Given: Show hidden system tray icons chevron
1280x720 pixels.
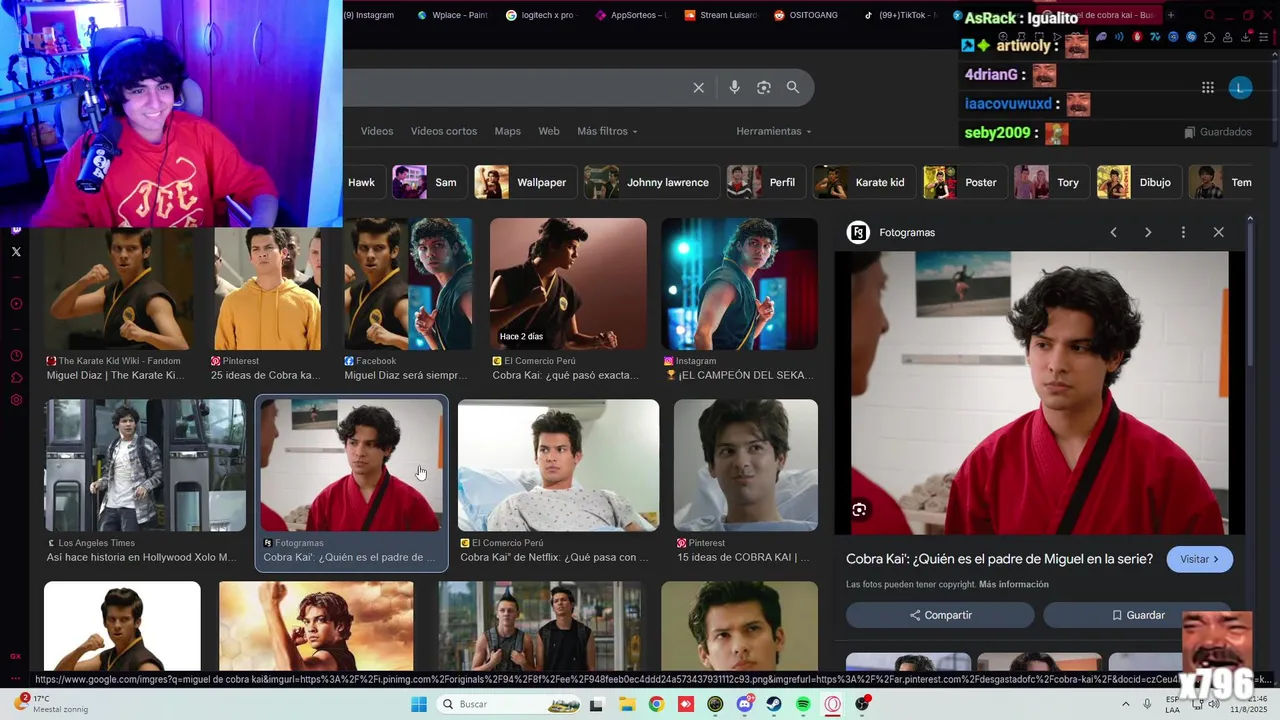Looking at the screenshot, I should click(1127, 704).
